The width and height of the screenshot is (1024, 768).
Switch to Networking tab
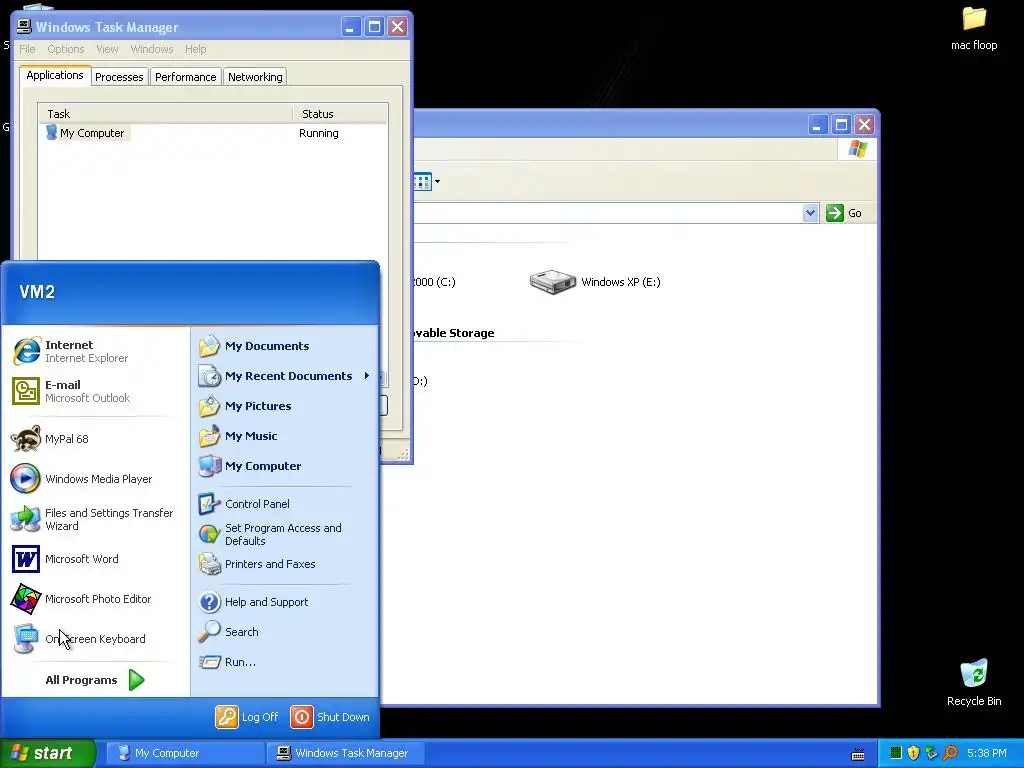pyautogui.click(x=255, y=77)
